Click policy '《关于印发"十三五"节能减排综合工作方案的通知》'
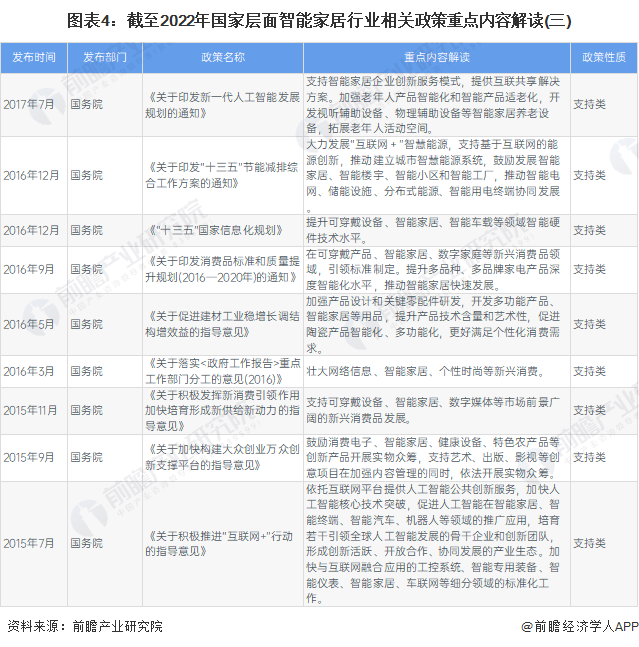 tap(222, 175)
